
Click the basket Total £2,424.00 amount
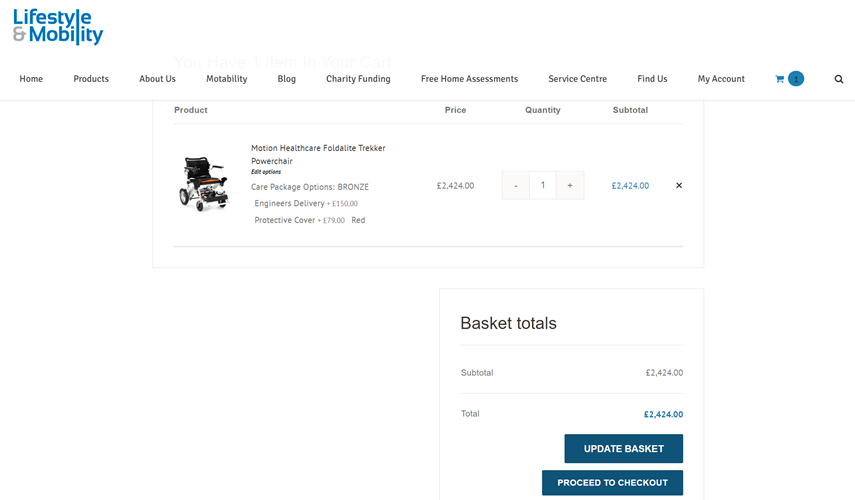tap(663, 414)
